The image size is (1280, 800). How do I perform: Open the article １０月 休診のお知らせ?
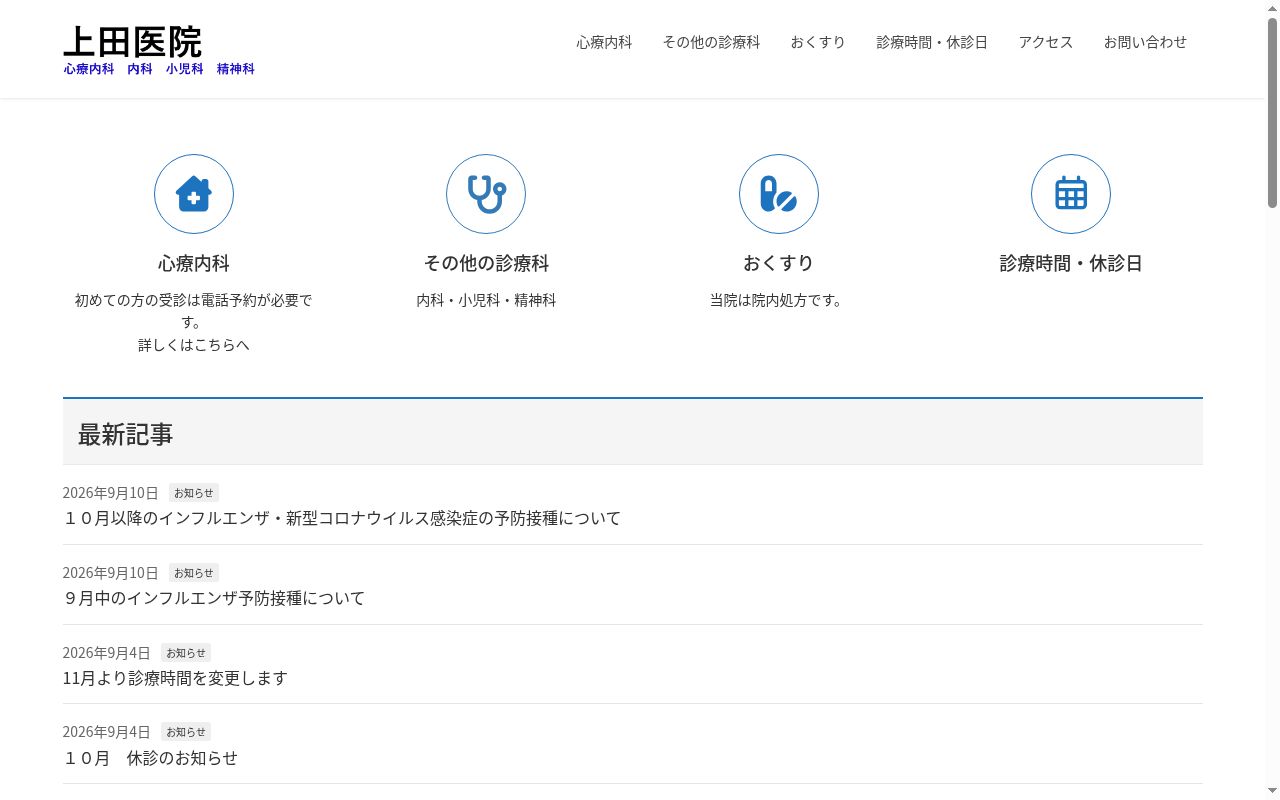click(x=150, y=758)
